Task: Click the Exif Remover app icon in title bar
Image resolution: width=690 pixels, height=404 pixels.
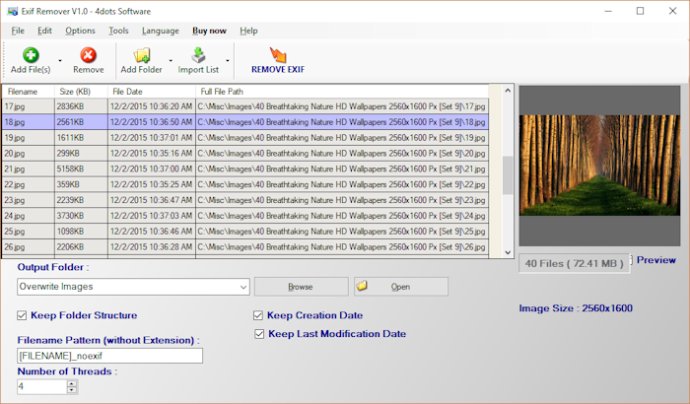Action: 12,11
